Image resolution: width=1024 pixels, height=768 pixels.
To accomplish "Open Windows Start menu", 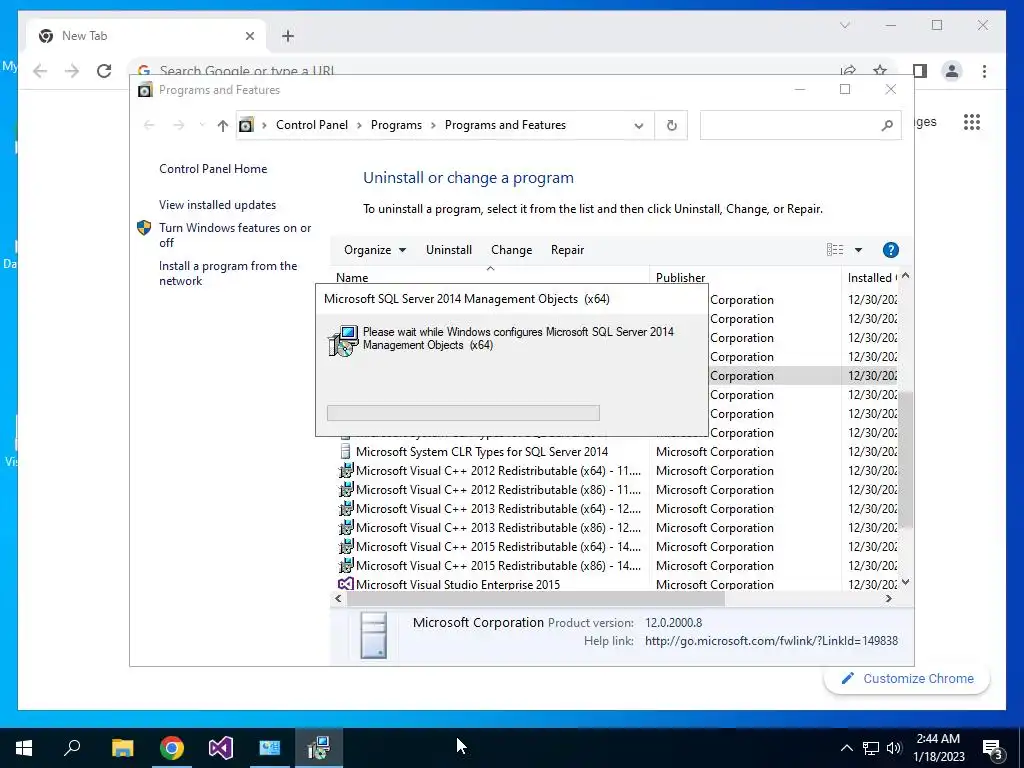I will (24, 748).
